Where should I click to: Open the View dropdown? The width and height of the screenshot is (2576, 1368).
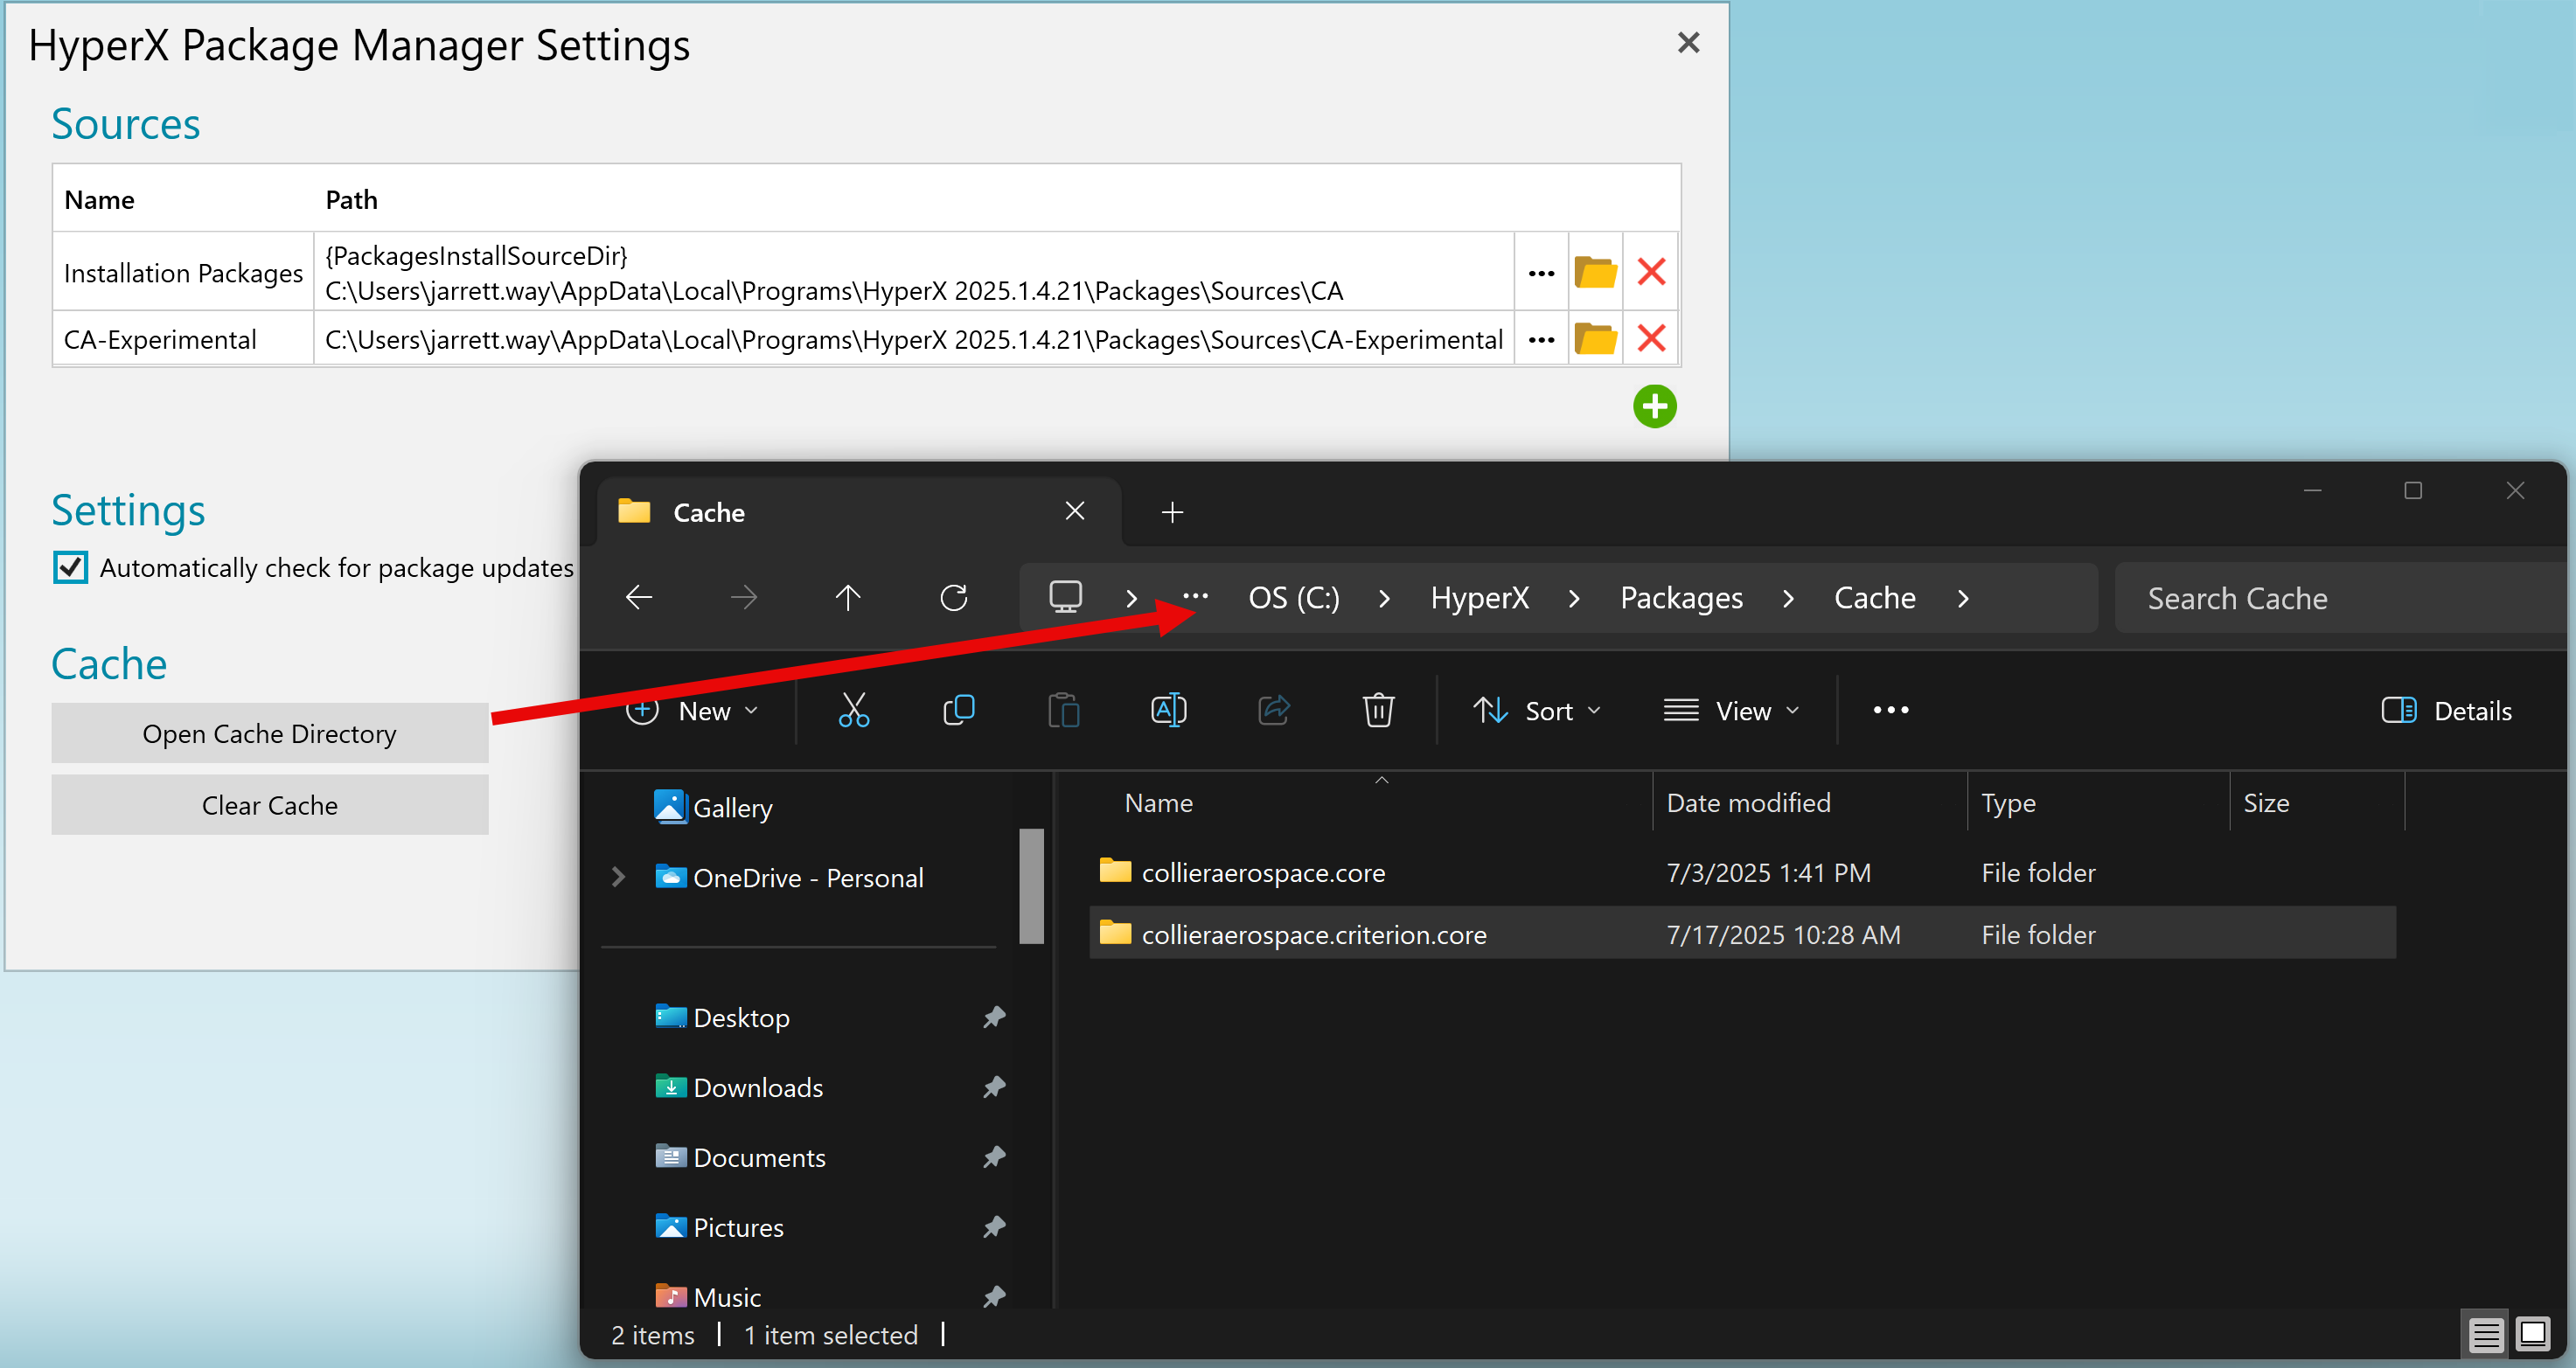tap(1731, 711)
